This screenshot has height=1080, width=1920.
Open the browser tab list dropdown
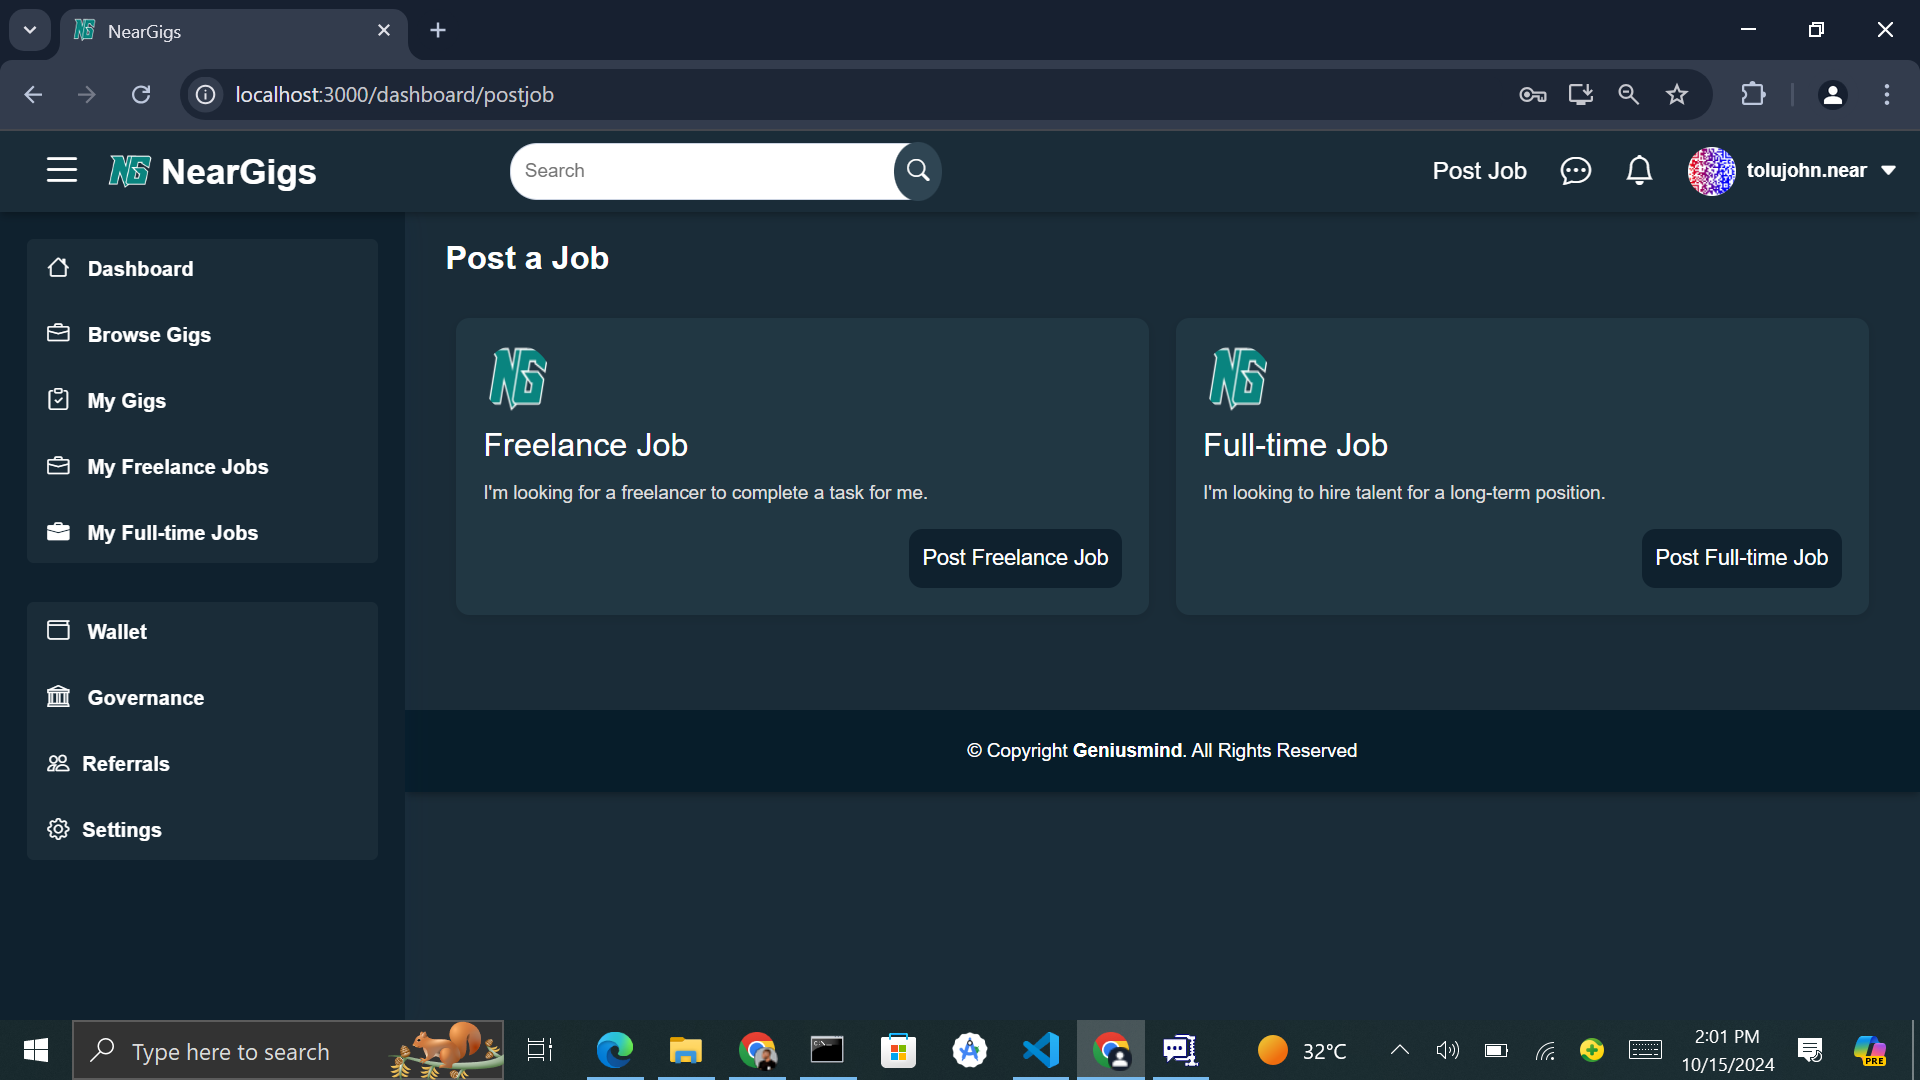coord(30,30)
